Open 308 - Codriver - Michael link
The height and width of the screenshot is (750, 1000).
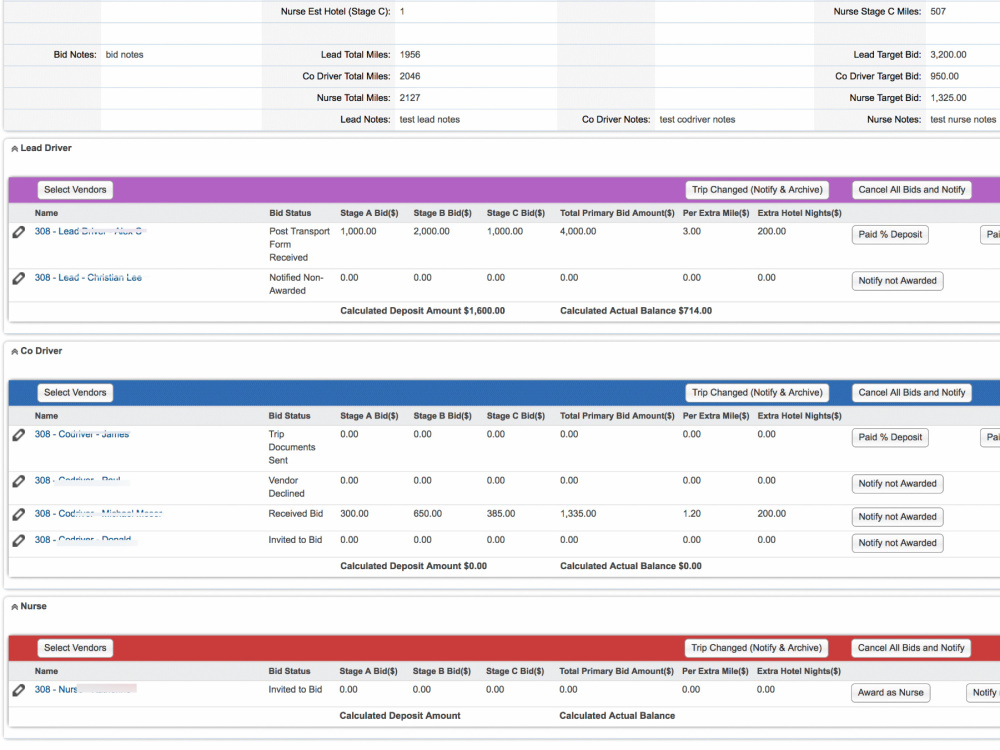pyautogui.click(x=98, y=514)
